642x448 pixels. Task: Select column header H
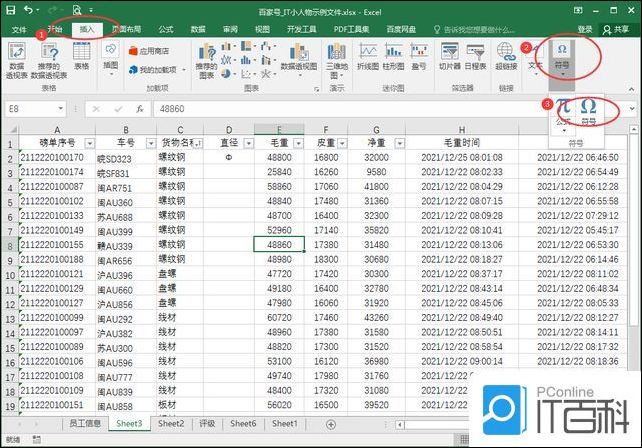462,130
